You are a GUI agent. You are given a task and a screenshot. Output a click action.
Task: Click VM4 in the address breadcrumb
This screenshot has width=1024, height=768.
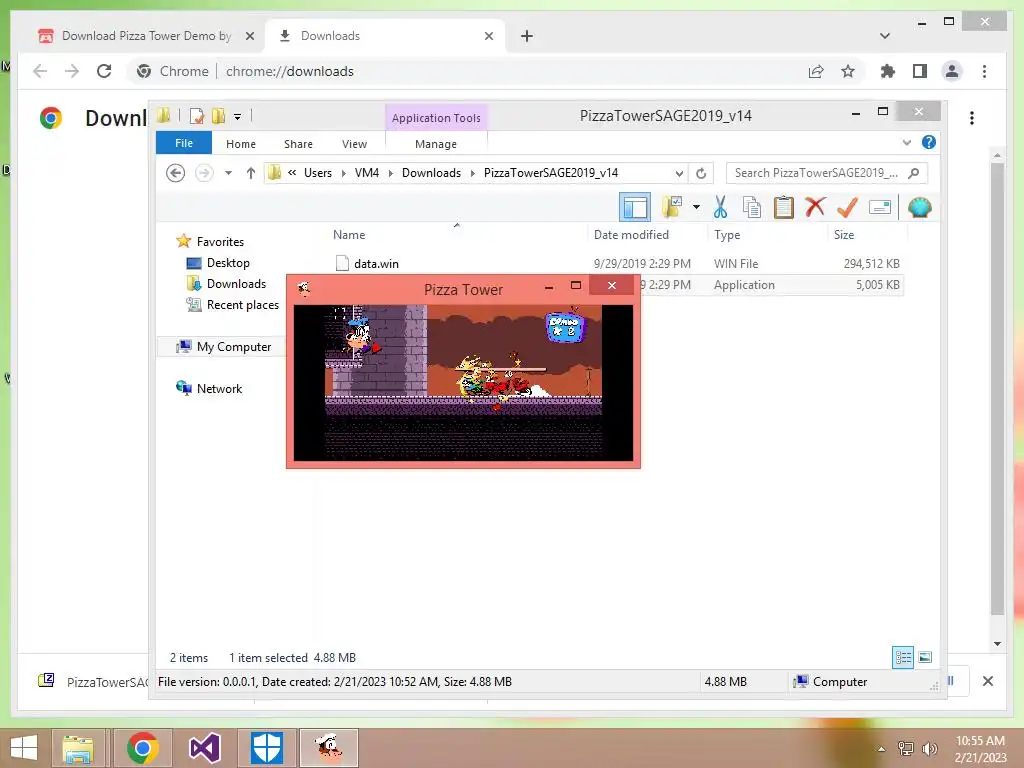[366, 173]
